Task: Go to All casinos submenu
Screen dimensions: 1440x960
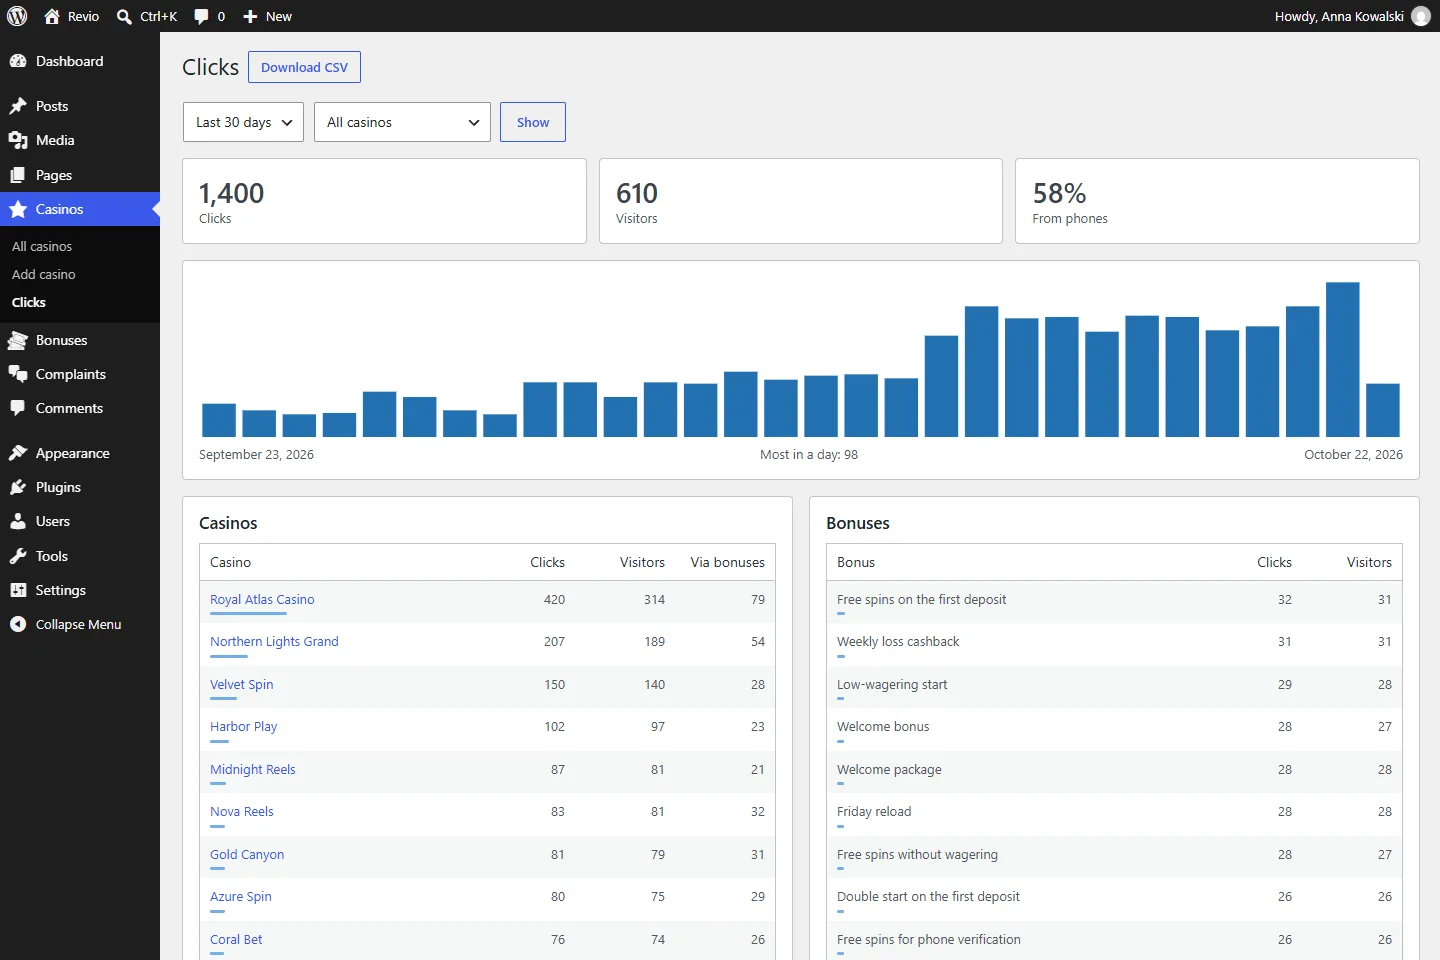Action: [42, 246]
